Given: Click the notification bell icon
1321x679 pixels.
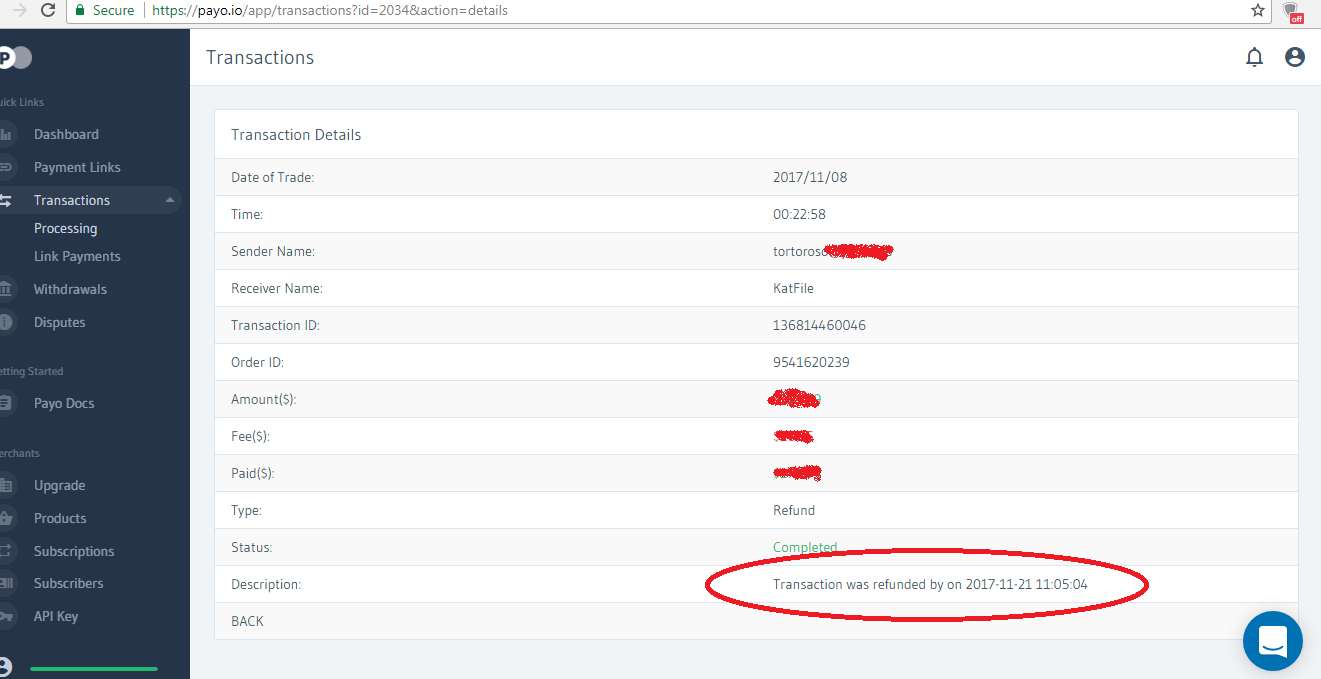Looking at the screenshot, I should (1254, 58).
